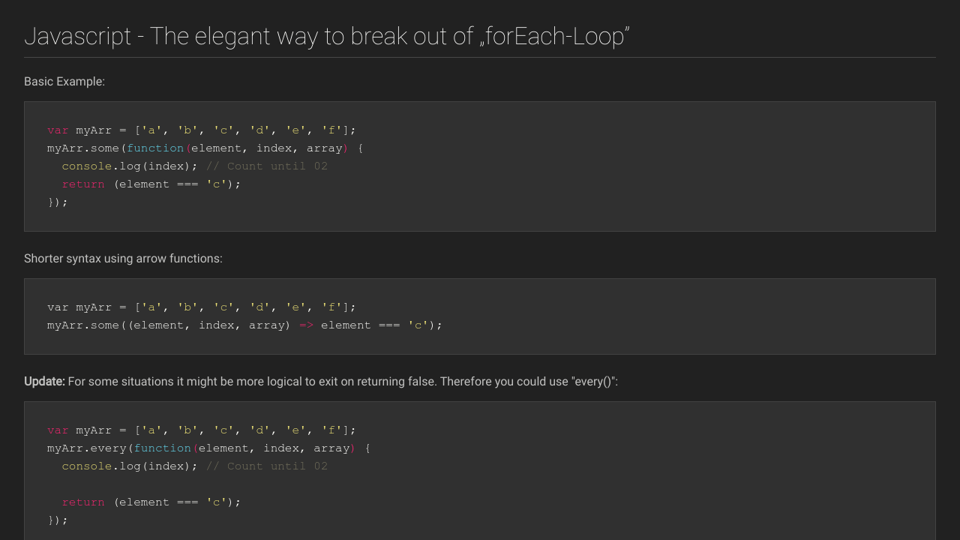The image size is (960, 540).
Task: Click closing "});" of the first code block
Action: pos(57,202)
